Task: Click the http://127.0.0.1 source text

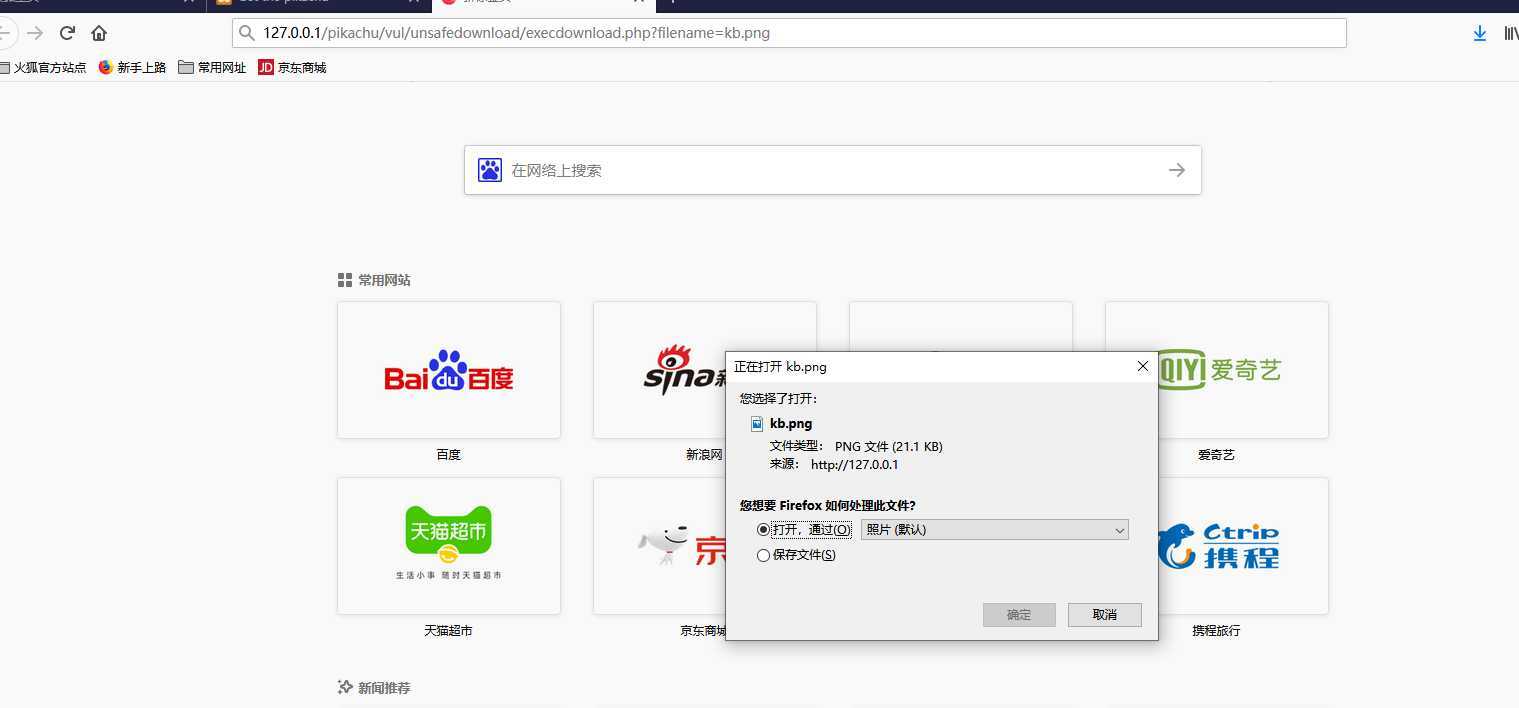Action: point(855,464)
